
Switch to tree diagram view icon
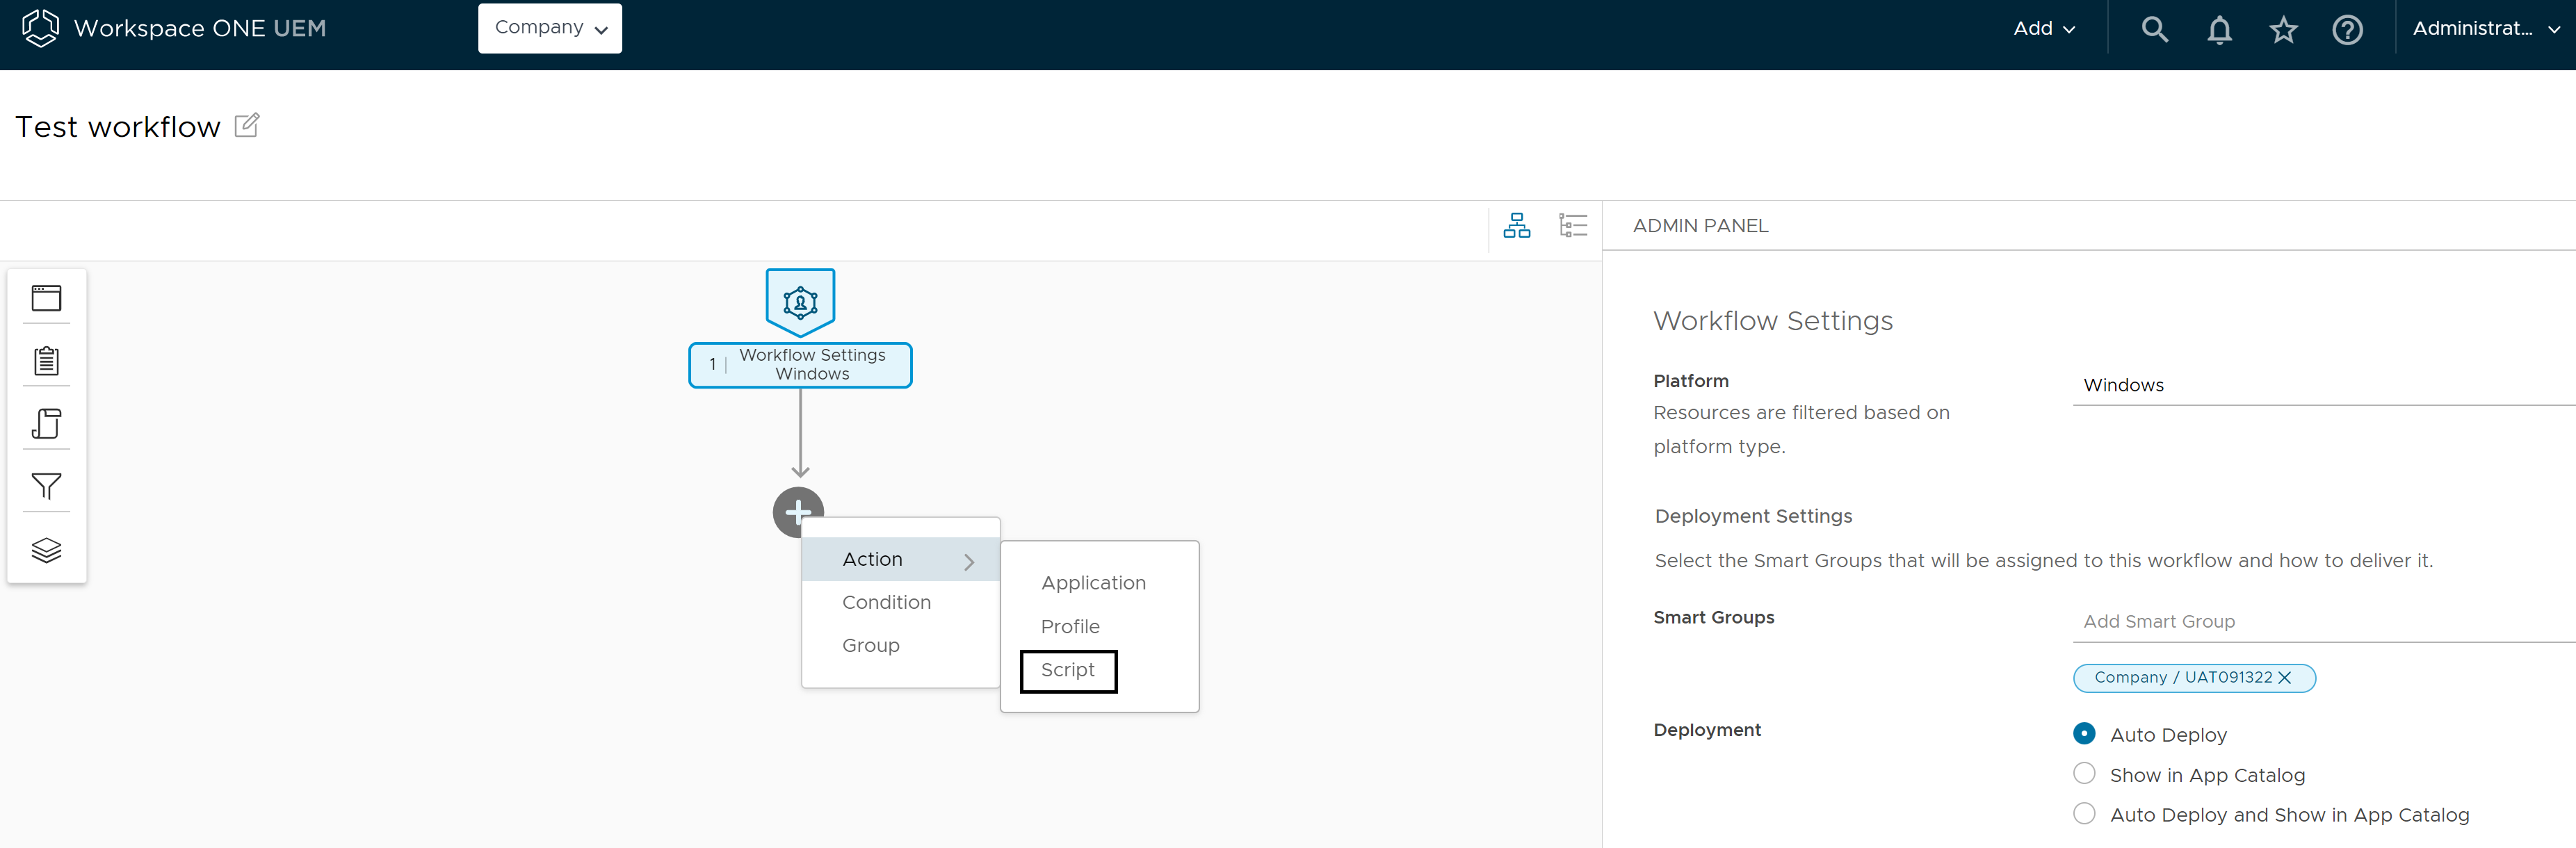(1516, 226)
